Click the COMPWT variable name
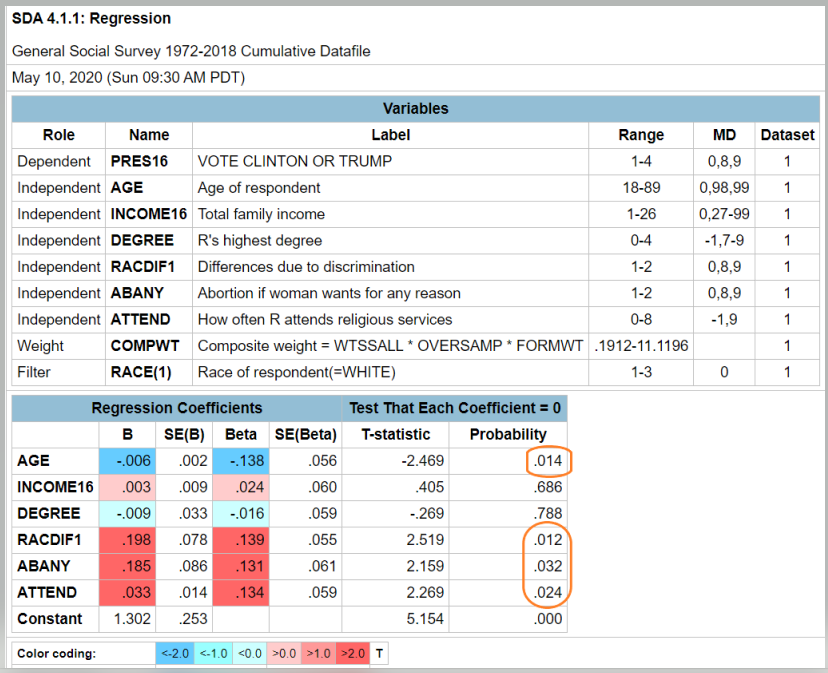828x673 pixels. pyautogui.click(x=145, y=346)
